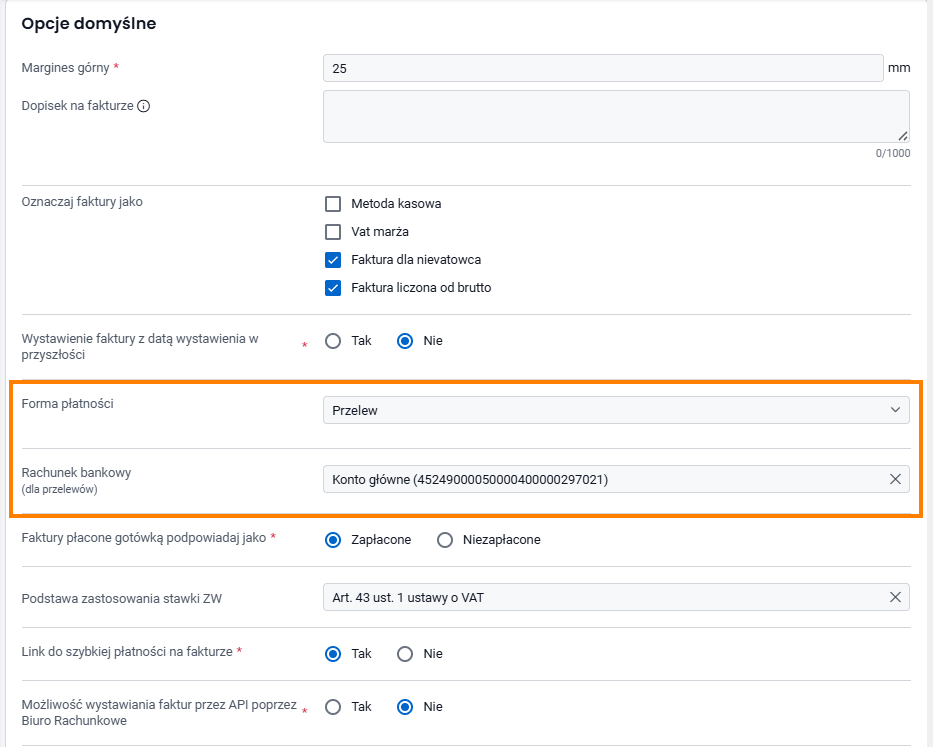Clear the Rachunek bankowy selection with X
This screenshot has width=933, height=747.
click(895, 479)
